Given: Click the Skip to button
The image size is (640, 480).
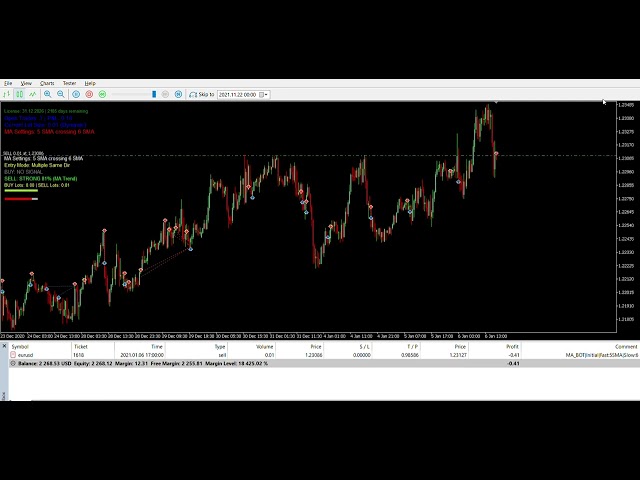Looking at the screenshot, I should [202, 94].
